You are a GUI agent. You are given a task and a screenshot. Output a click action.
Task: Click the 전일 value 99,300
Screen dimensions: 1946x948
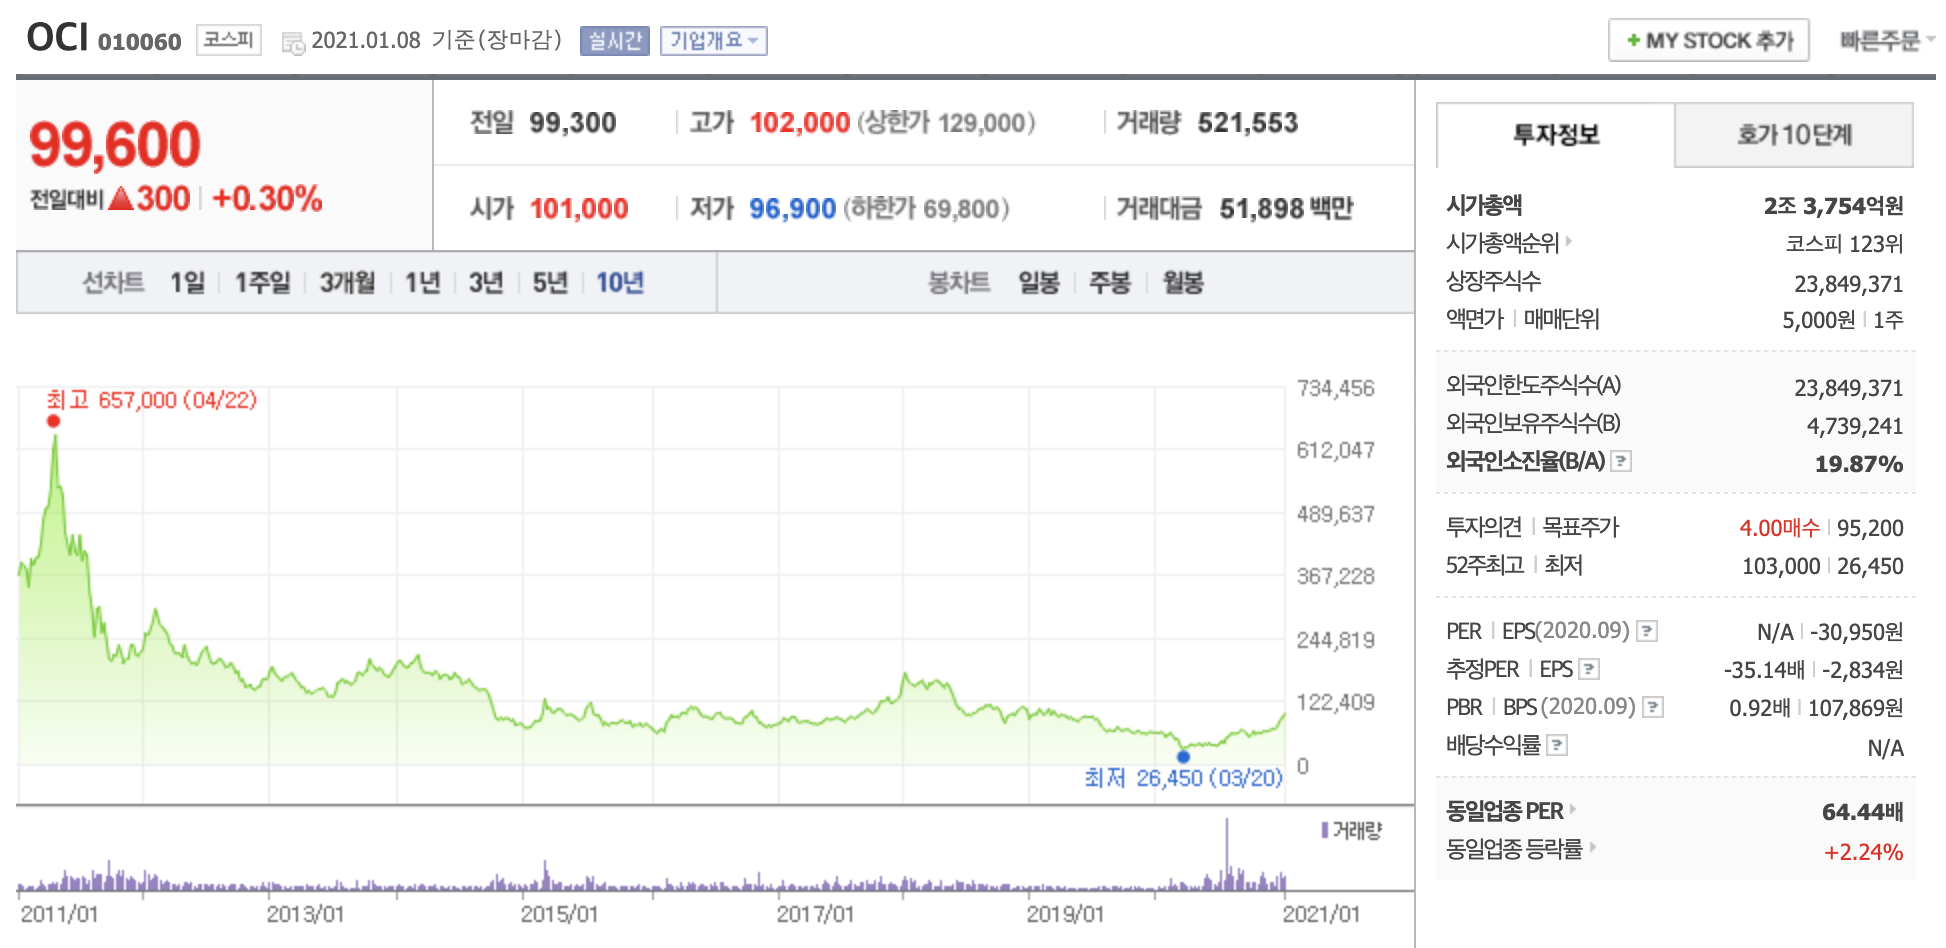pos(573,123)
